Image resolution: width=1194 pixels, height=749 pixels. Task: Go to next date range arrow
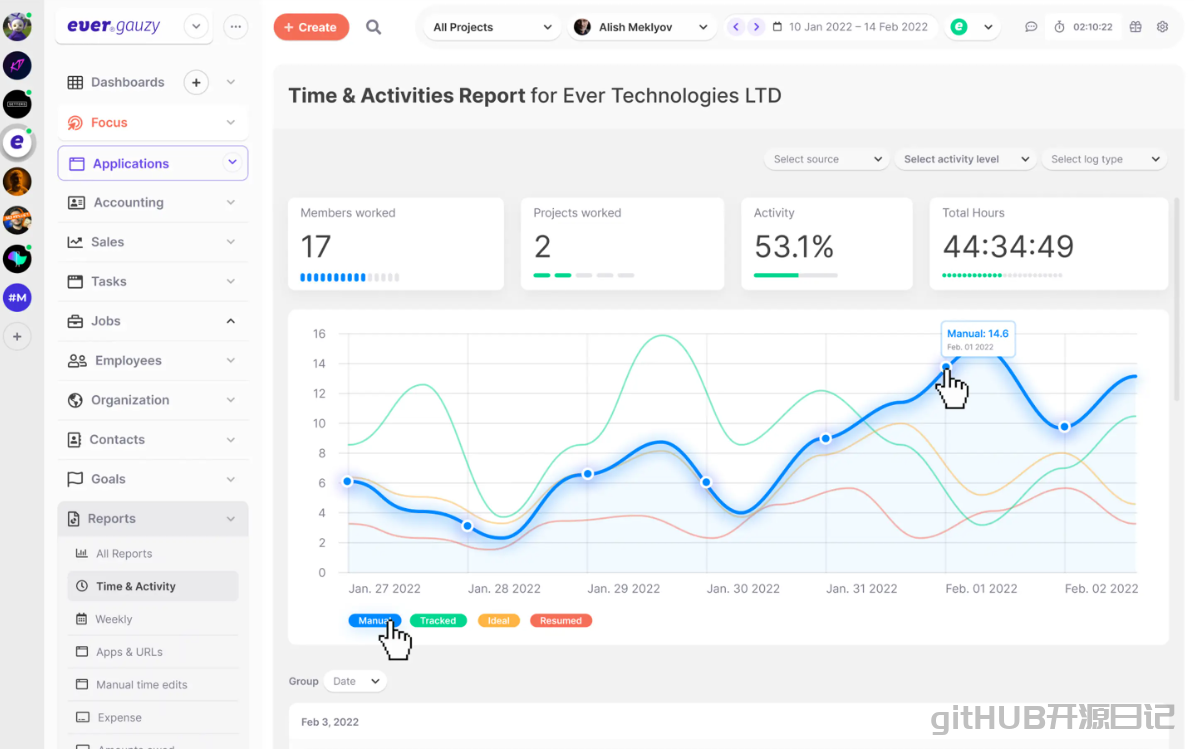756,27
